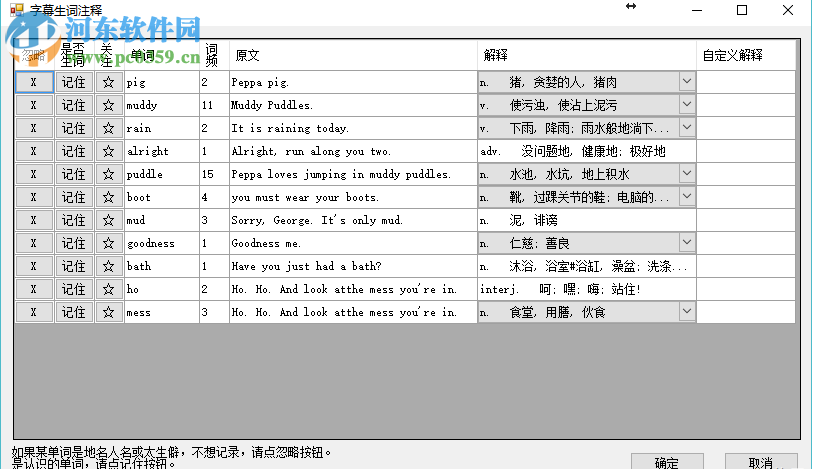Ignore the word goodness with X
This screenshot has width=815, height=469.
click(x=34, y=243)
